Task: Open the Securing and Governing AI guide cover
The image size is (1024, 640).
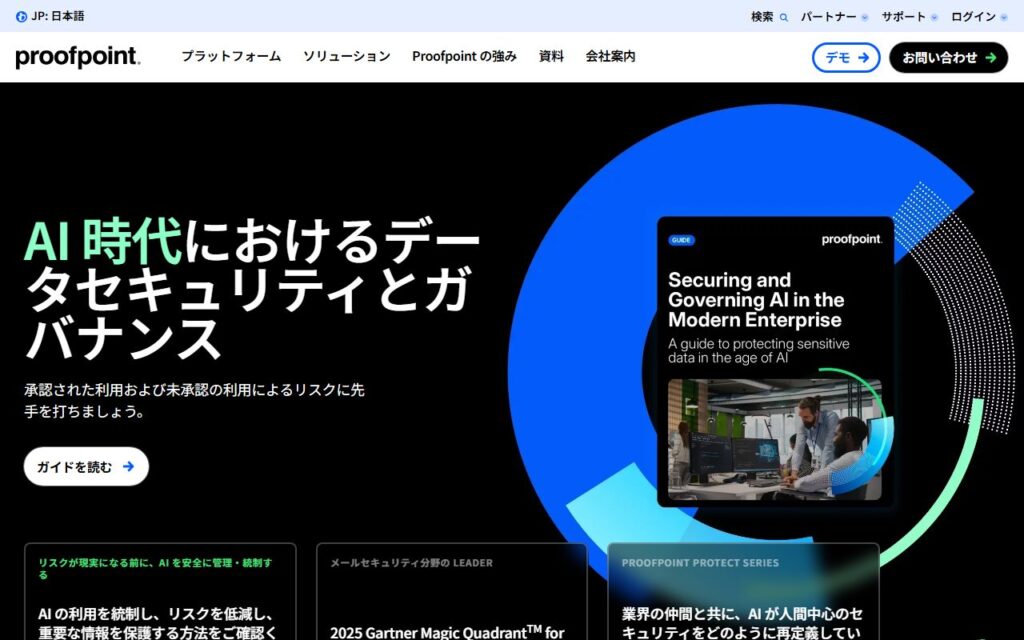Action: tap(775, 361)
